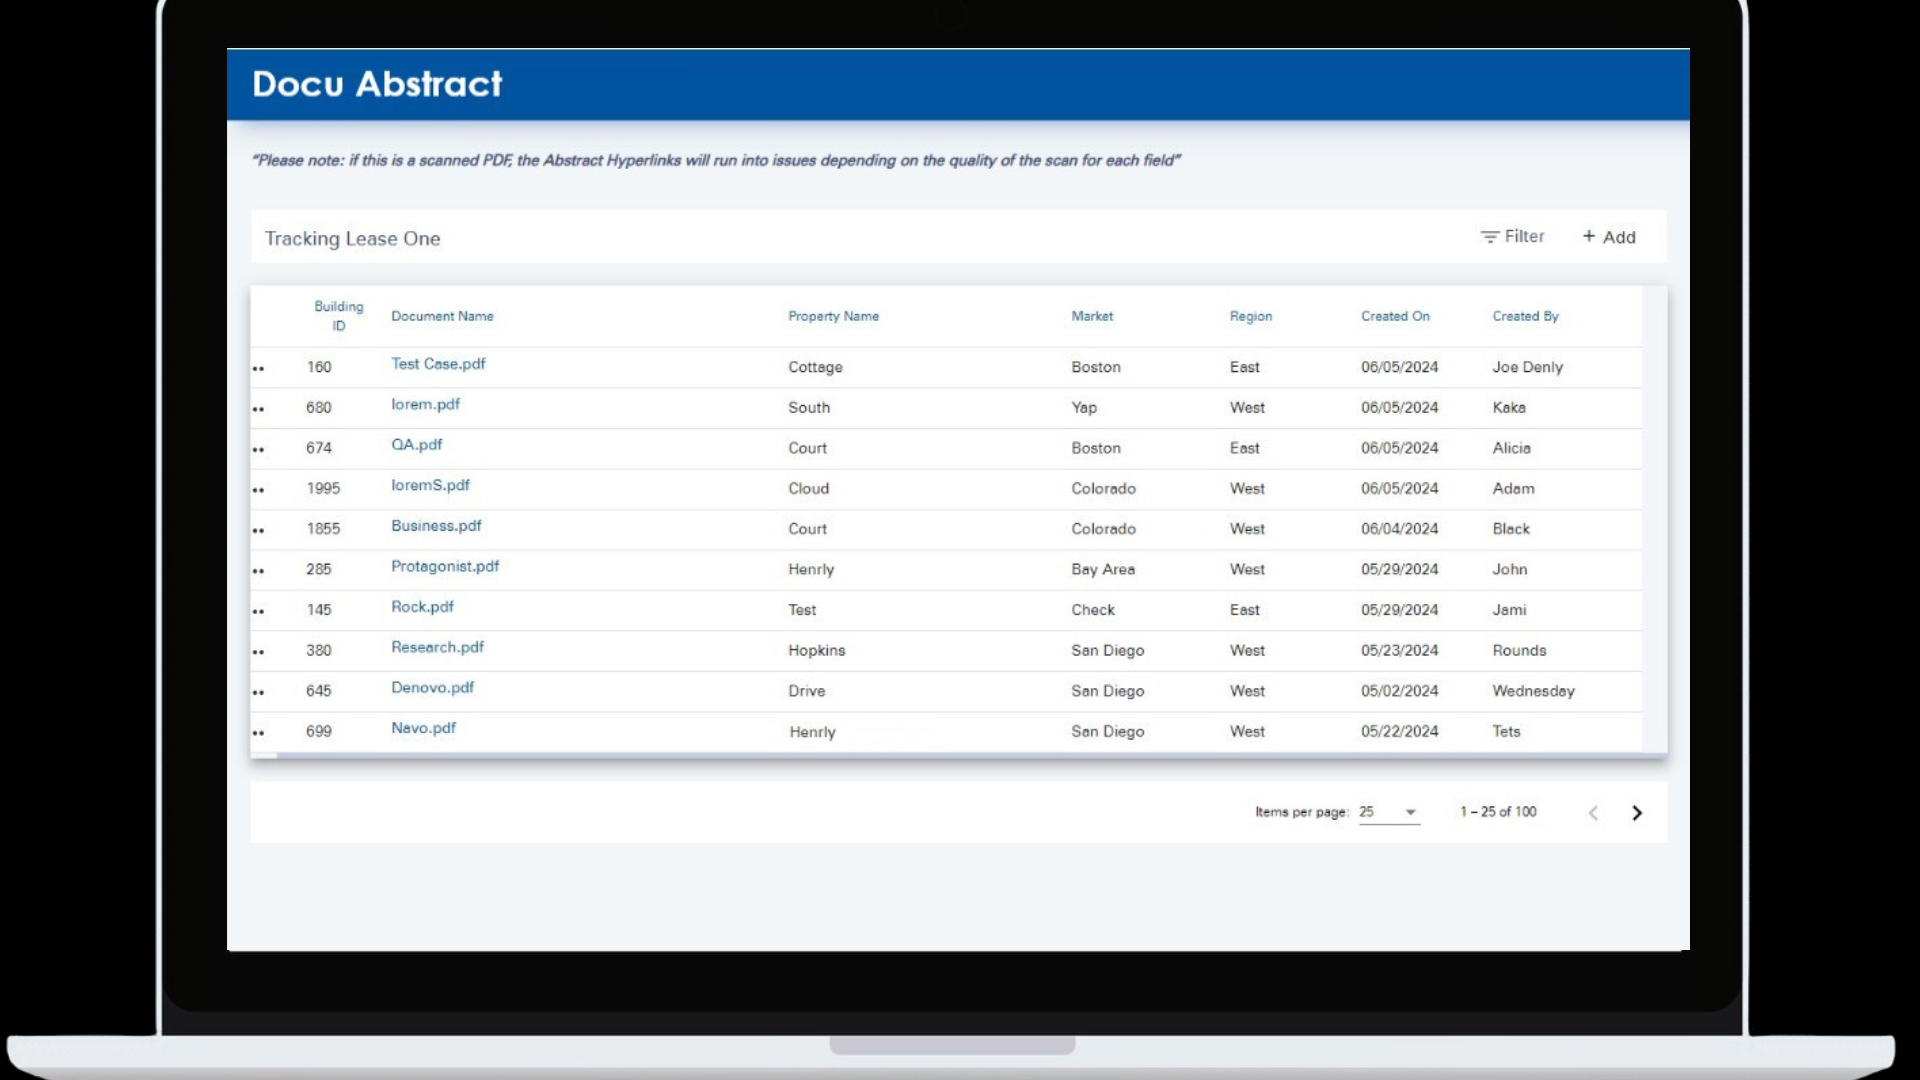Click the Cloud property cell
1920x1080 pixels.
click(808, 488)
